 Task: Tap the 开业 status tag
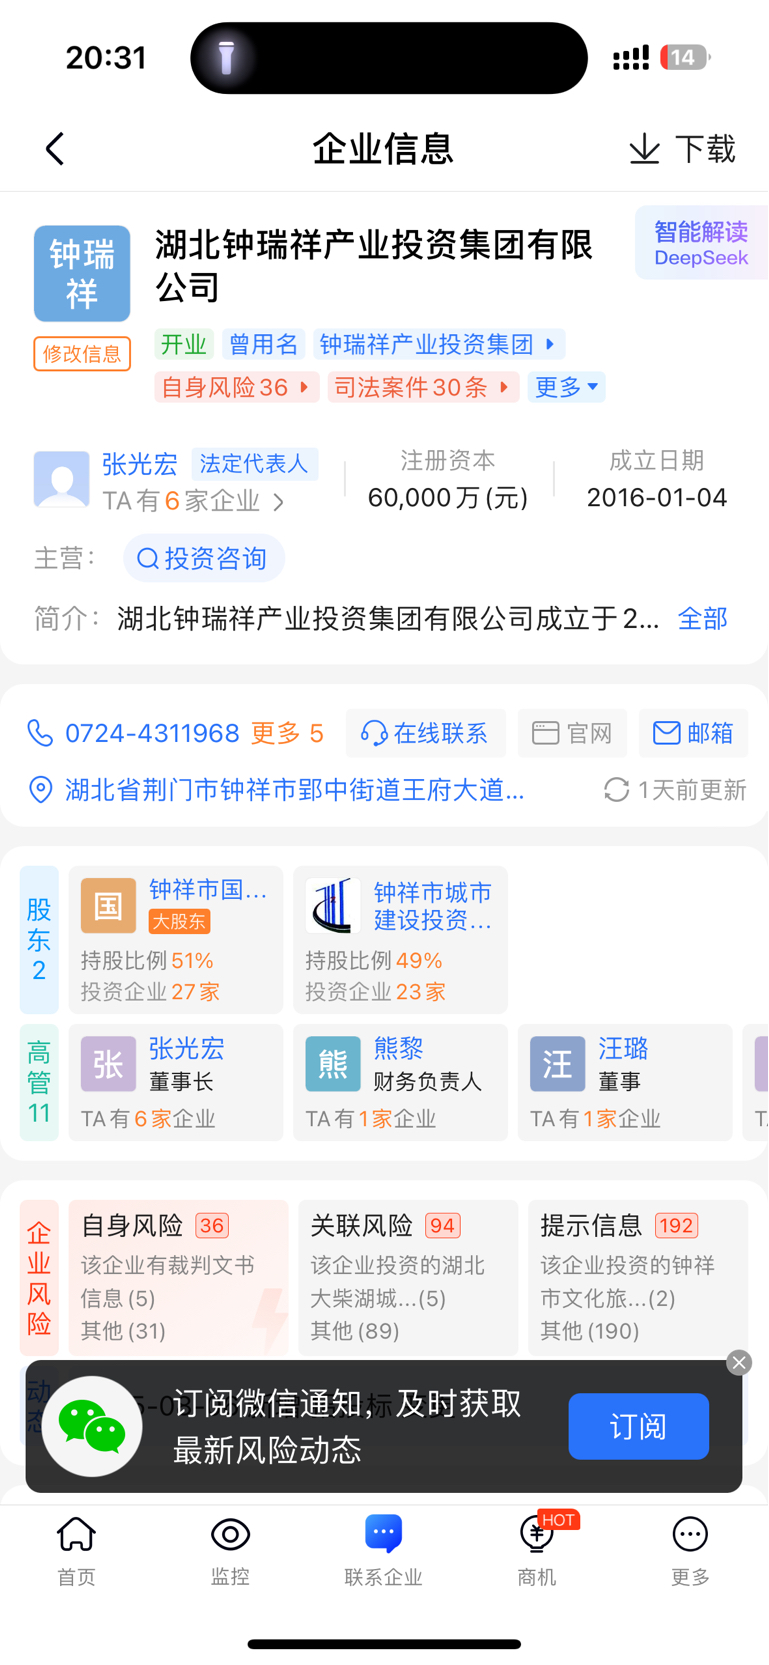tap(184, 345)
